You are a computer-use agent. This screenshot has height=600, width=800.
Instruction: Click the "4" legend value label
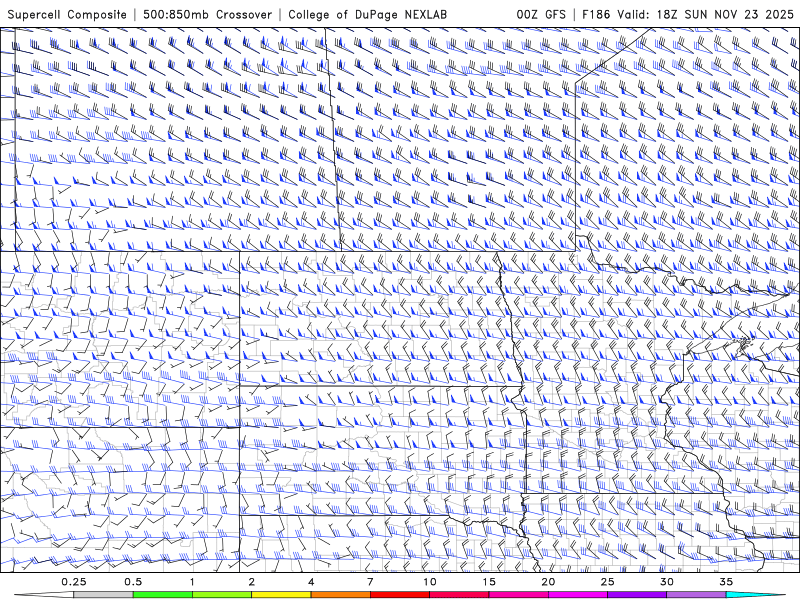point(311,582)
